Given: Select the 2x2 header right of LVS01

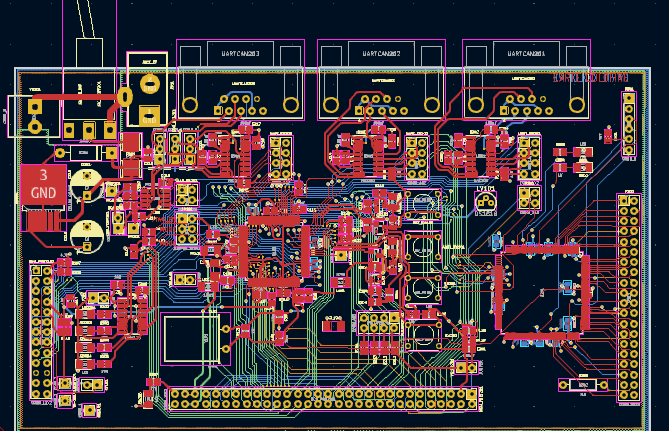Looking at the screenshot, I should pos(529,198).
